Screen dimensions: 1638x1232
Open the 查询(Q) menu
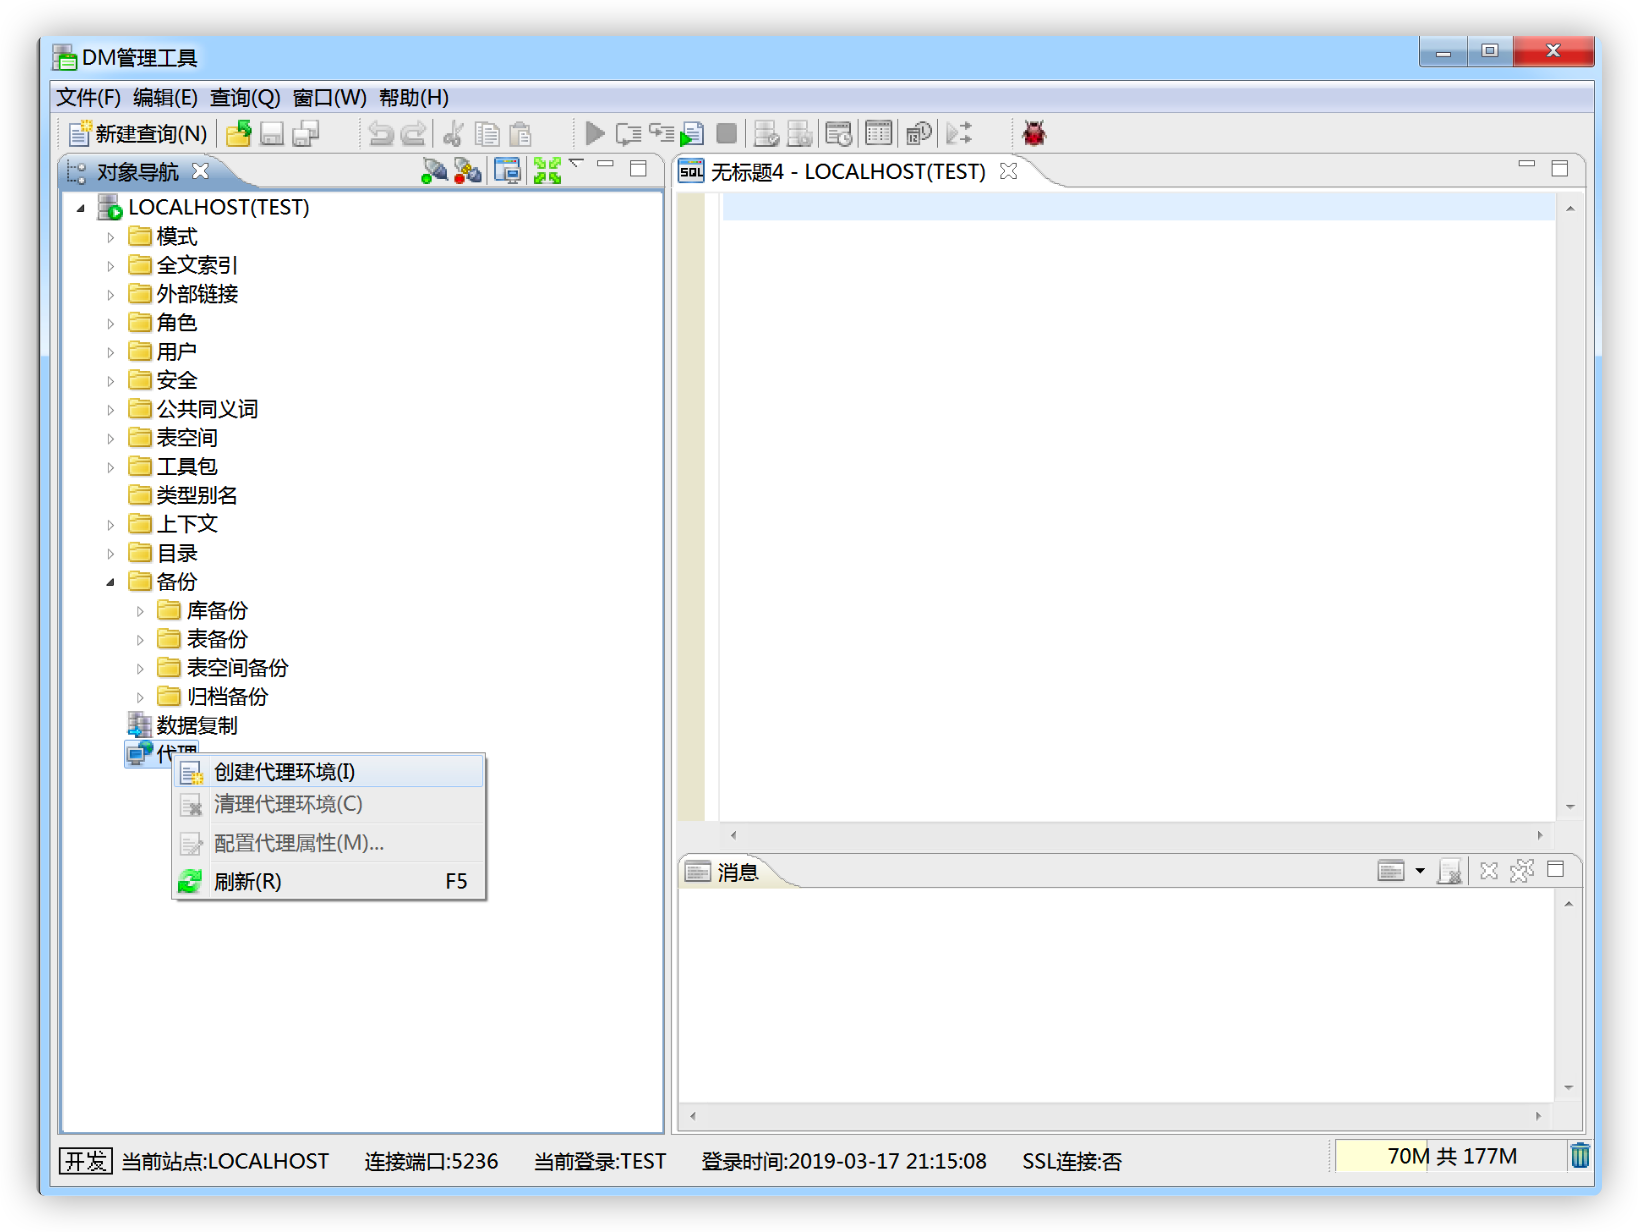(245, 97)
